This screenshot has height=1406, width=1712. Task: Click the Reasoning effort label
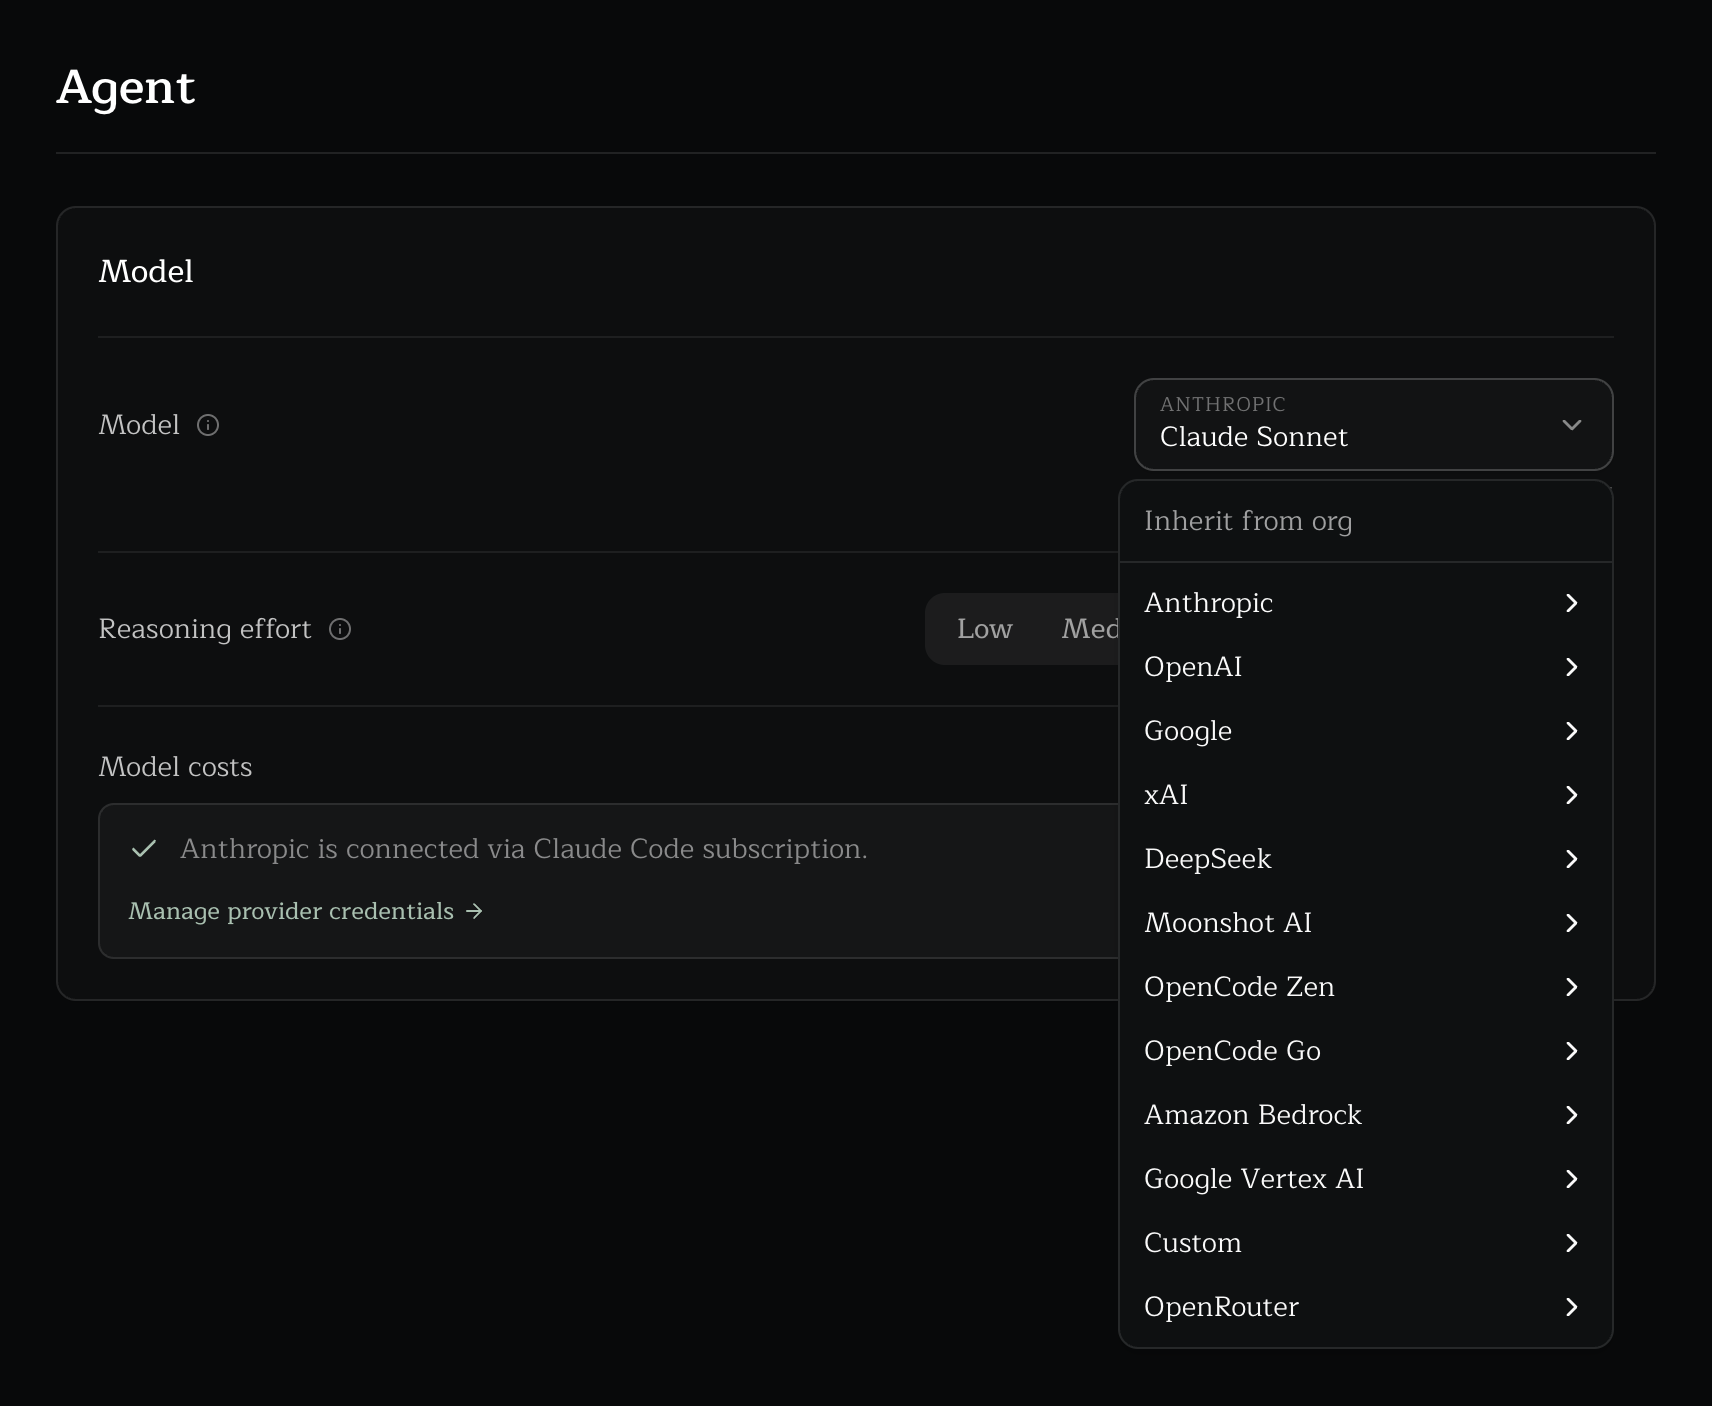pyautogui.click(x=205, y=629)
